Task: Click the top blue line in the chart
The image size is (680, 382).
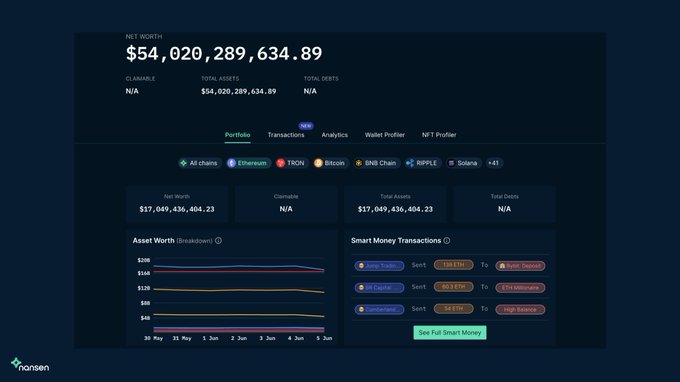Action: pyautogui.click(x=239, y=267)
